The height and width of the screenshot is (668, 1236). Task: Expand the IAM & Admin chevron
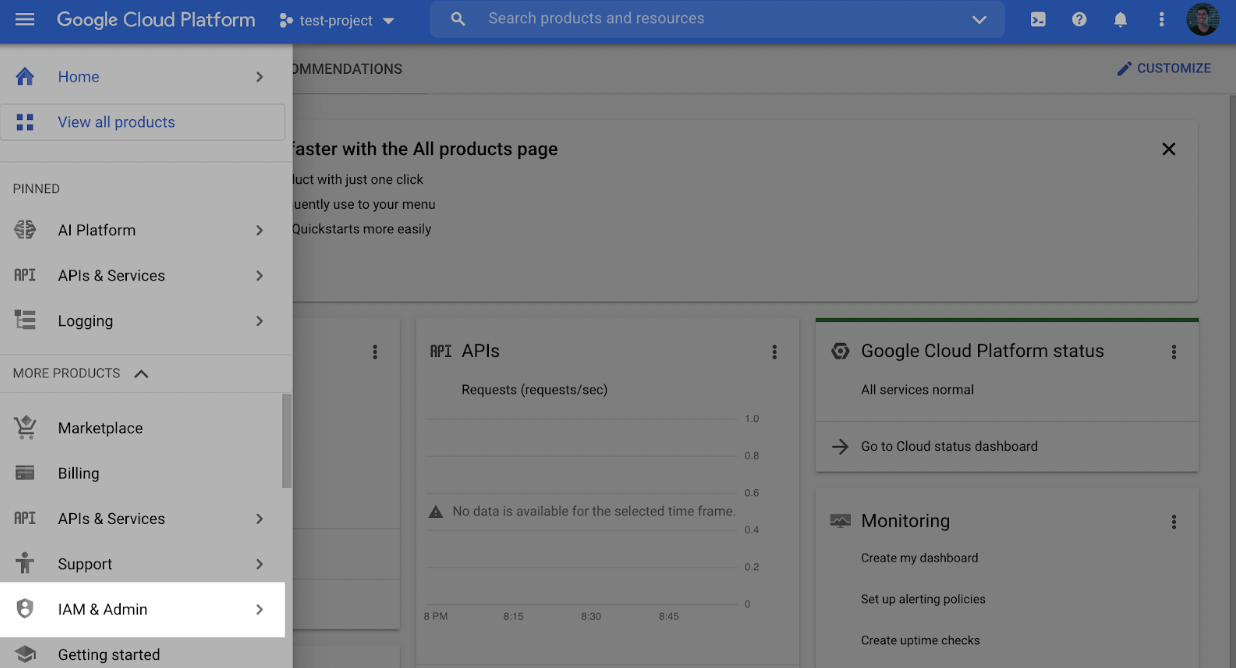pos(259,609)
